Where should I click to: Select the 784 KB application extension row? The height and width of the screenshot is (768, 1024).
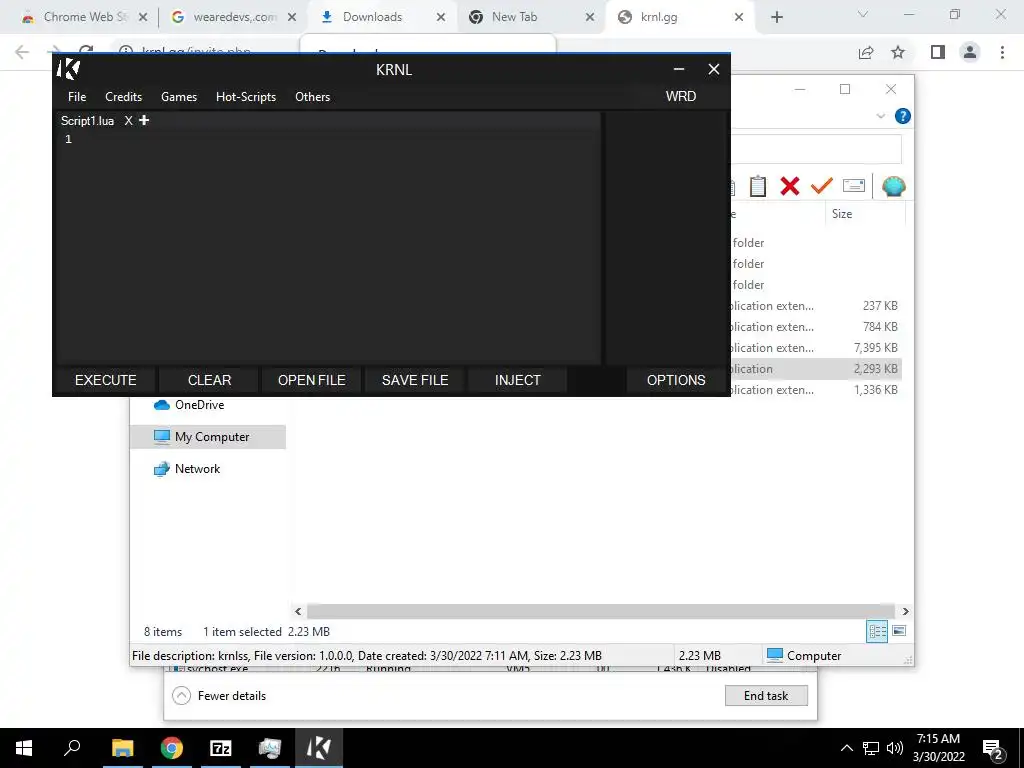pos(816,327)
